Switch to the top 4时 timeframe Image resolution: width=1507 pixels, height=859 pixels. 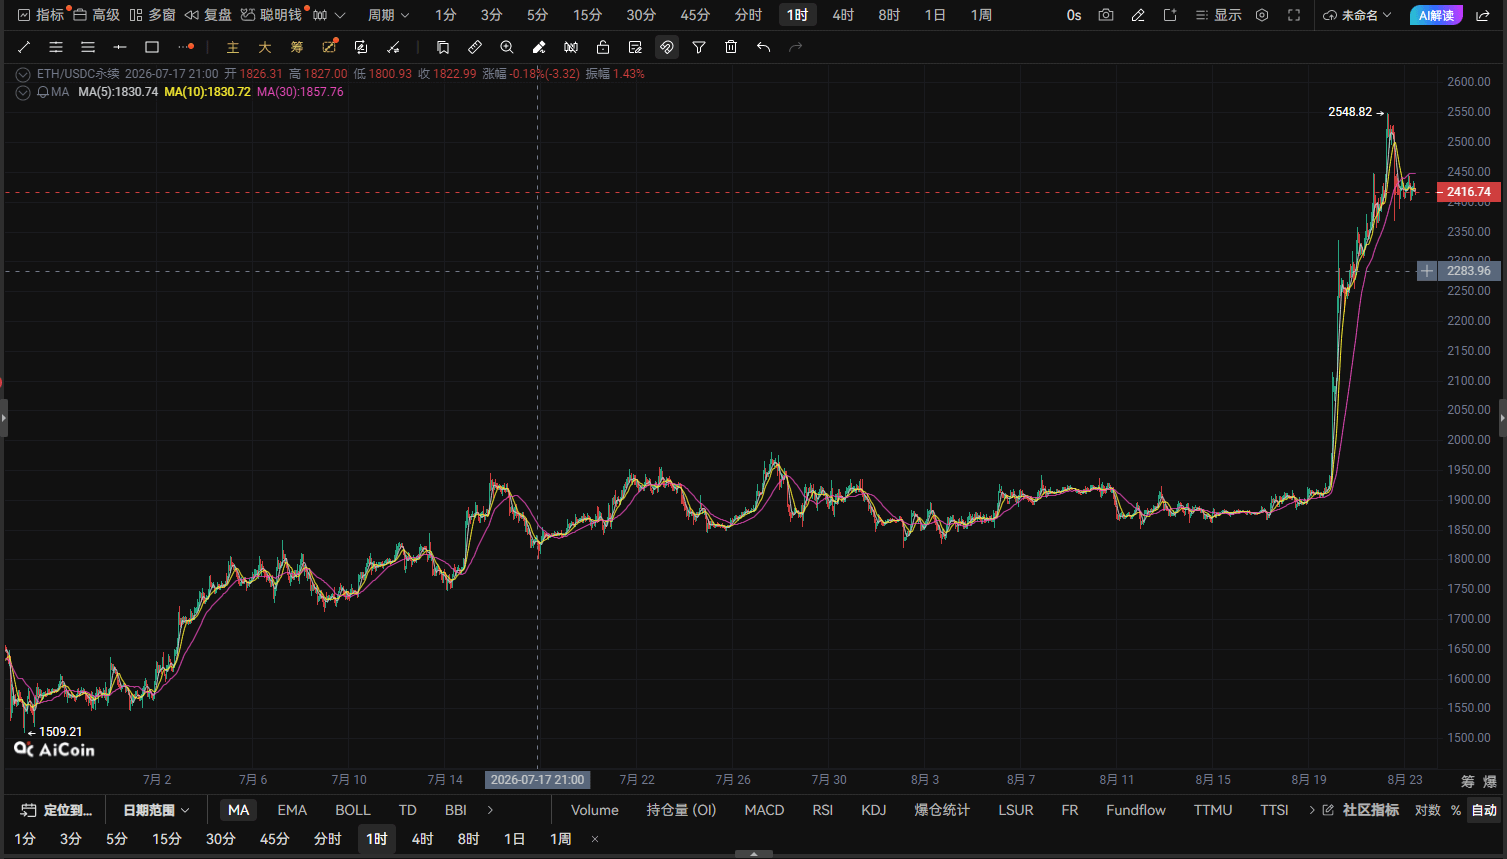coord(843,15)
